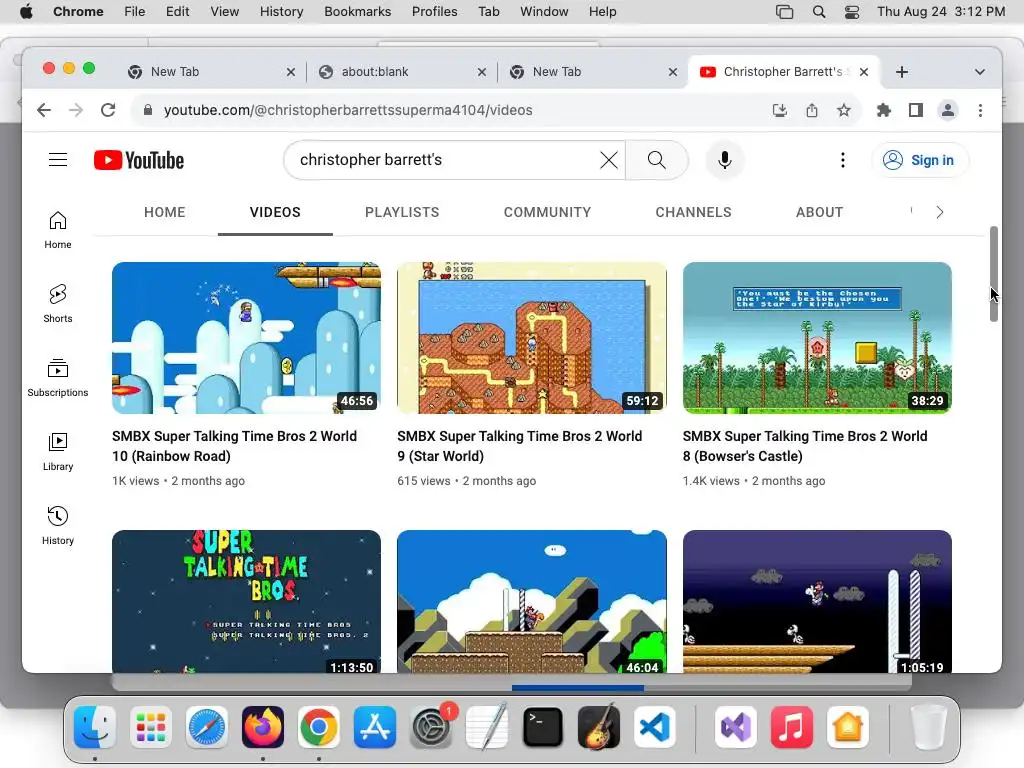Open Control Center in menu bar
This screenshot has width=1024, height=768.
tap(852, 12)
